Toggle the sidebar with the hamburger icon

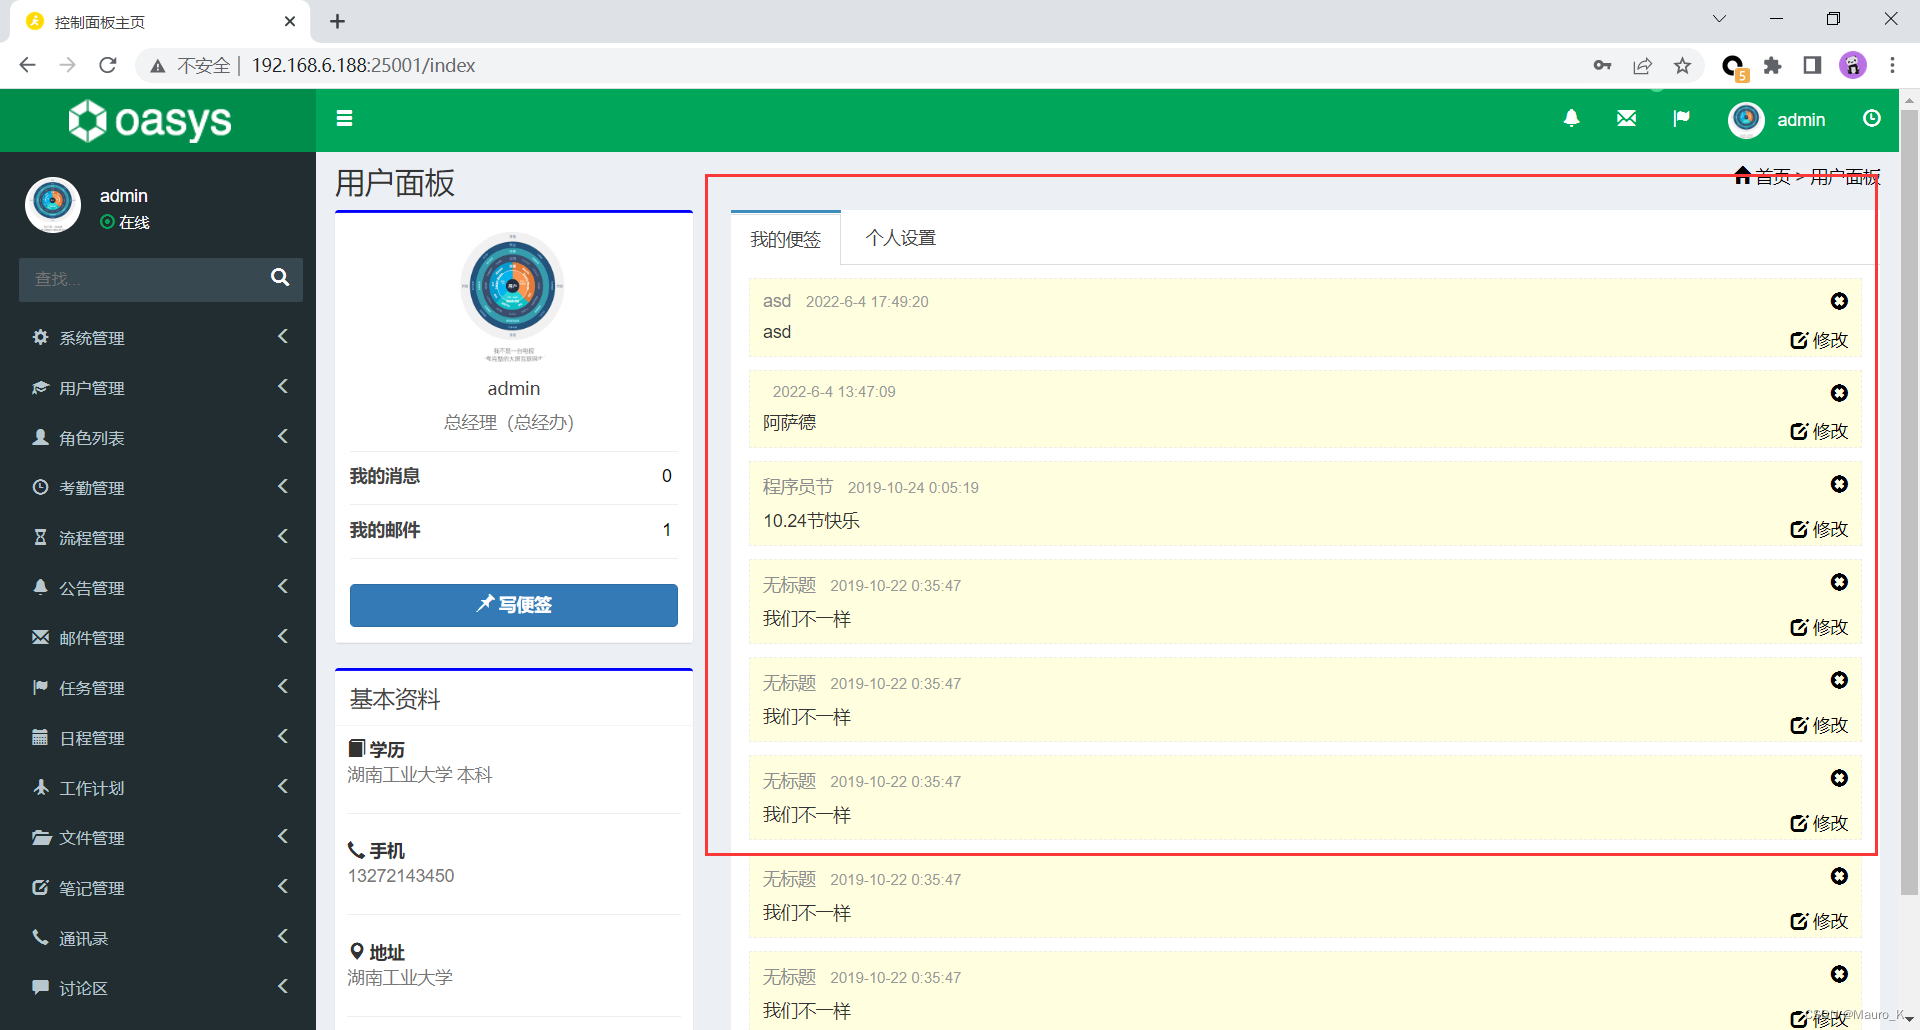344,118
